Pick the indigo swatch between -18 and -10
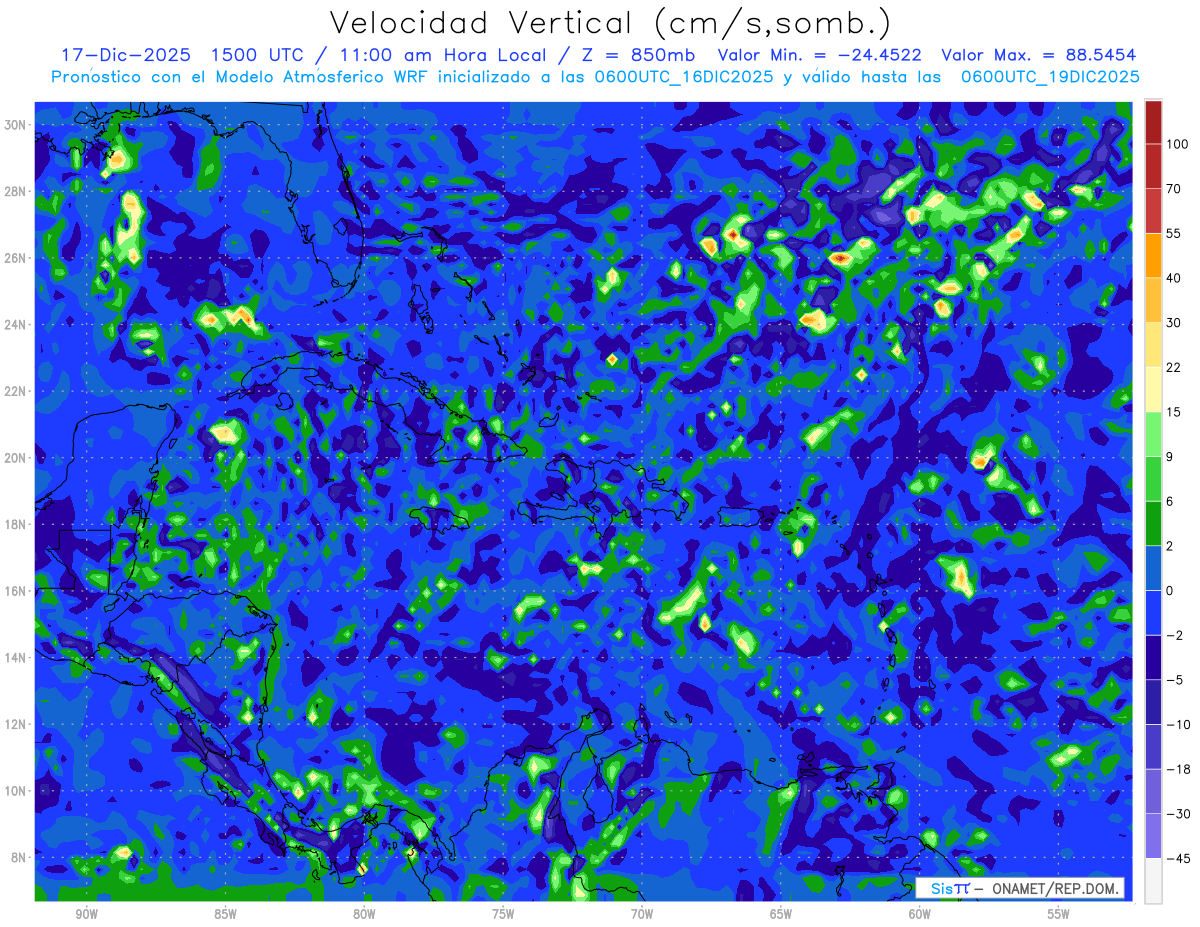The width and height of the screenshot is (1200, 927). click(x=1153, y=746)
